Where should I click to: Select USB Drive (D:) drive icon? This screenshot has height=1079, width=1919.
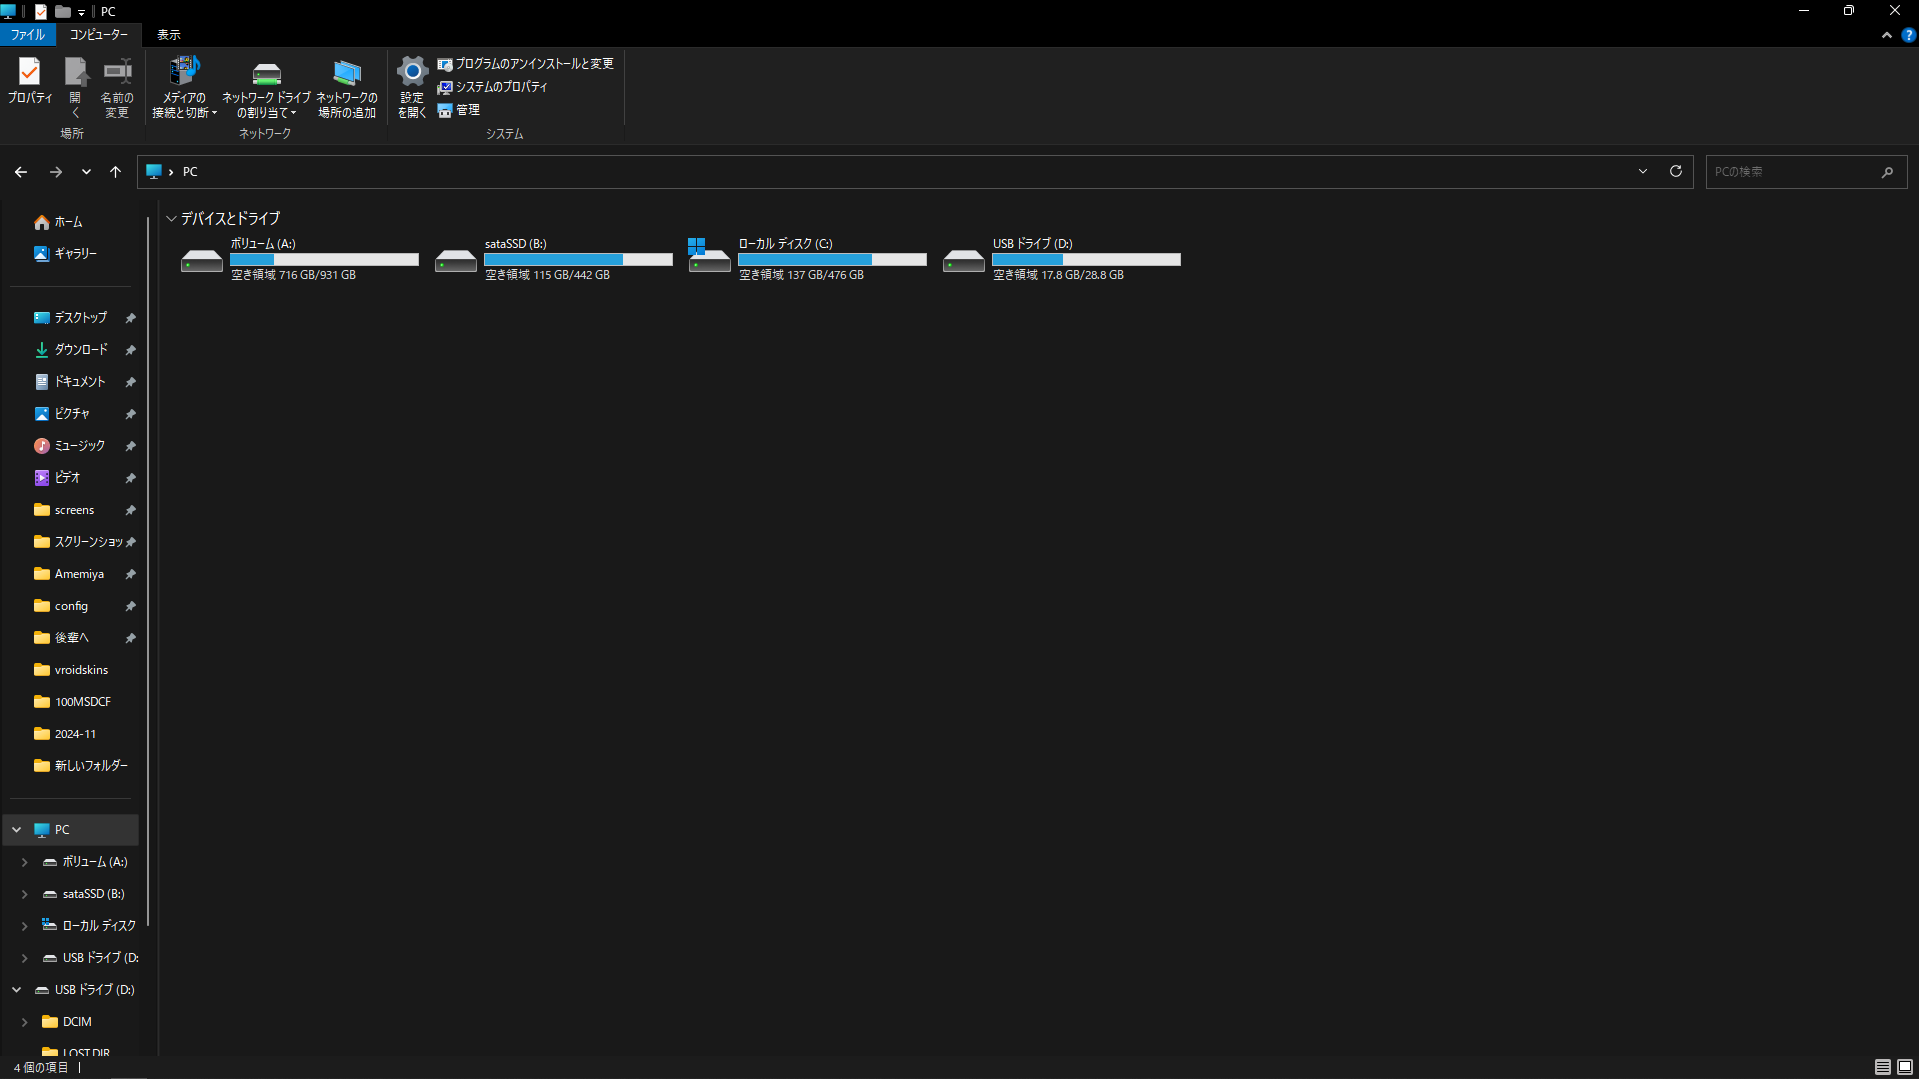(x=964, y=260)
